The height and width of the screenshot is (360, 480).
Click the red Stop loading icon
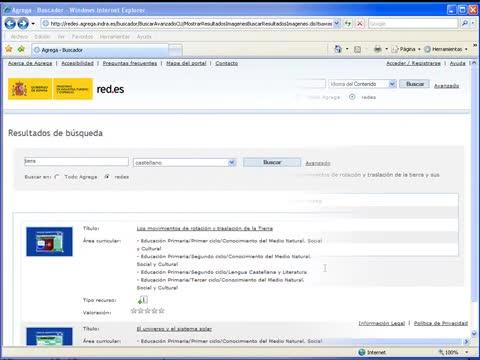click(x=360, y=24)
